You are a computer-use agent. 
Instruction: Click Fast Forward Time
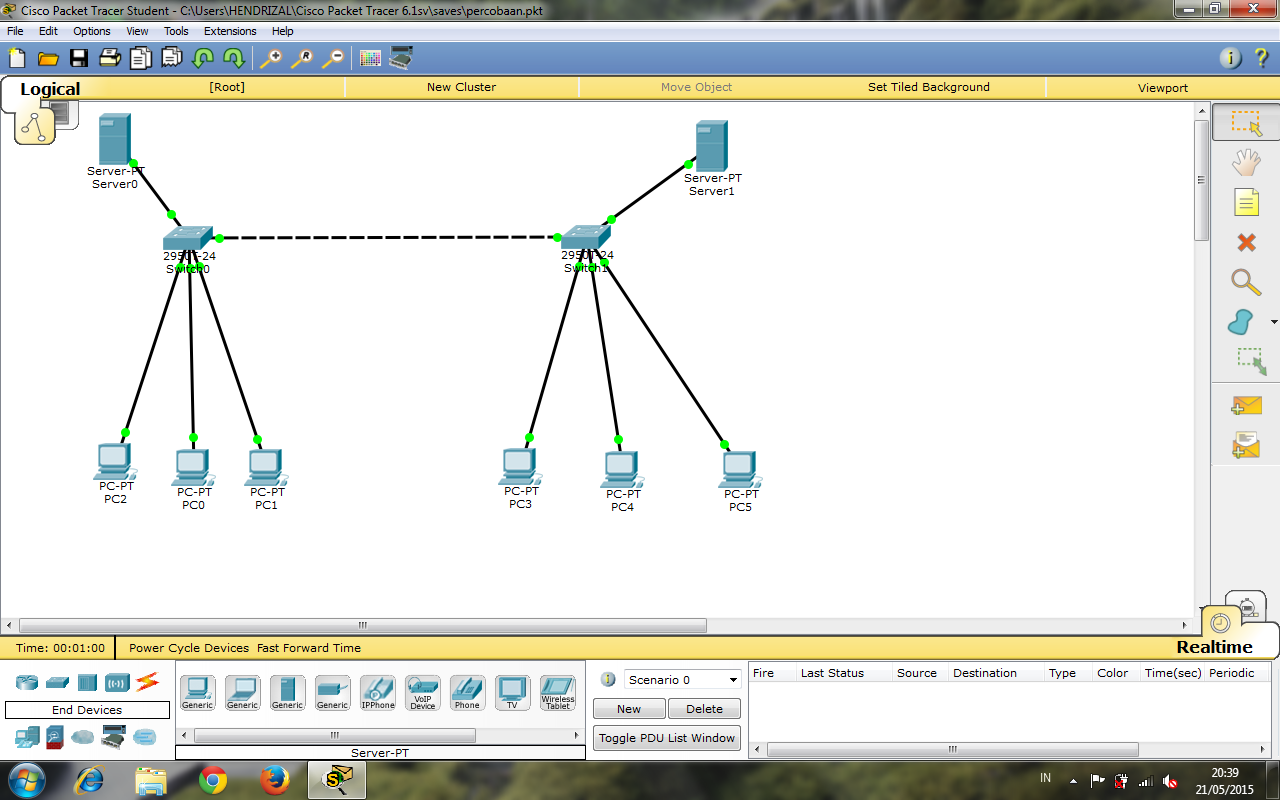click(309, 648)
